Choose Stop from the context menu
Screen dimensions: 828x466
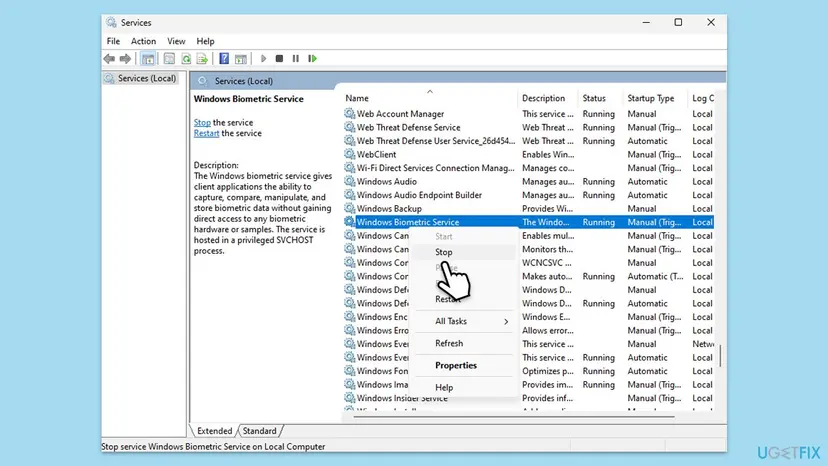click(465, 252)
